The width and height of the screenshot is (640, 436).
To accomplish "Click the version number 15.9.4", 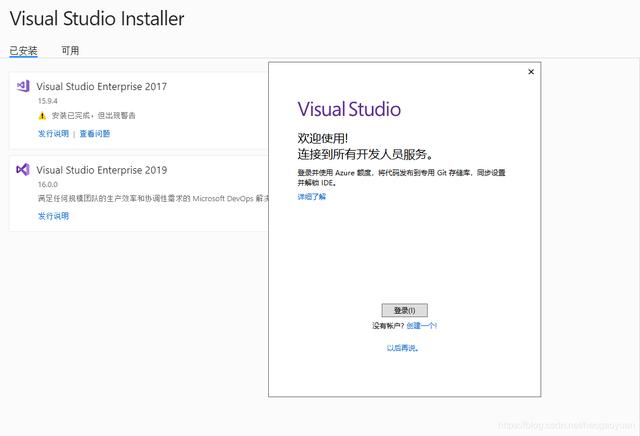I will pos(48,101).
